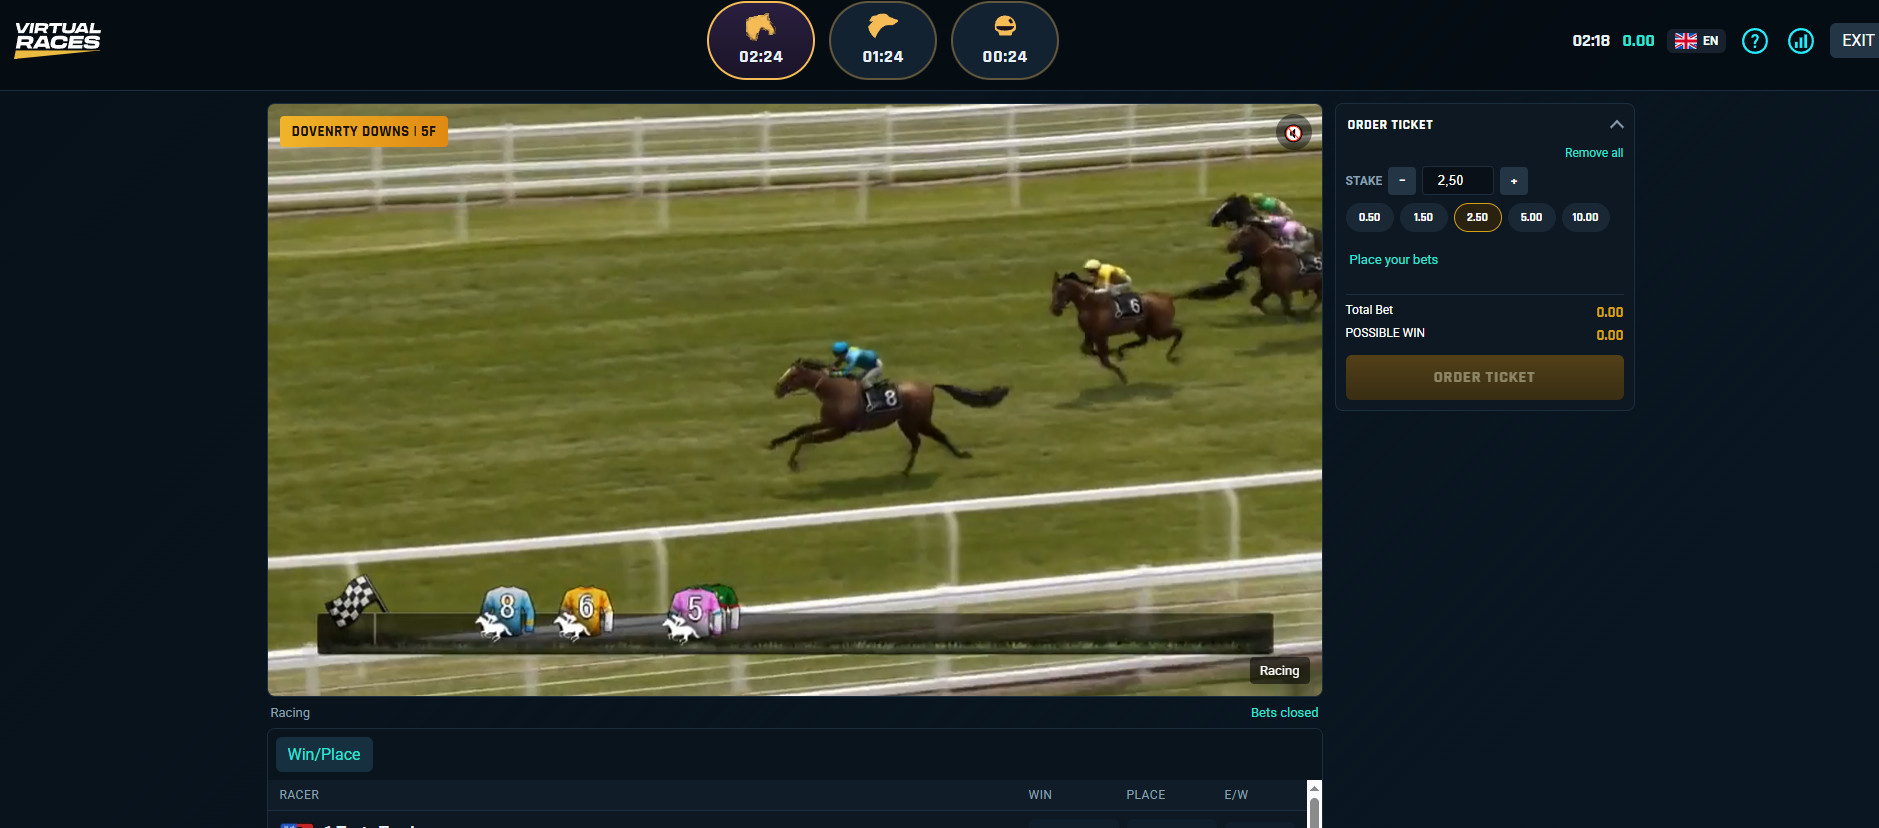
Task: Switch to the helmet racing game at 00:24
Action: 1005,41
